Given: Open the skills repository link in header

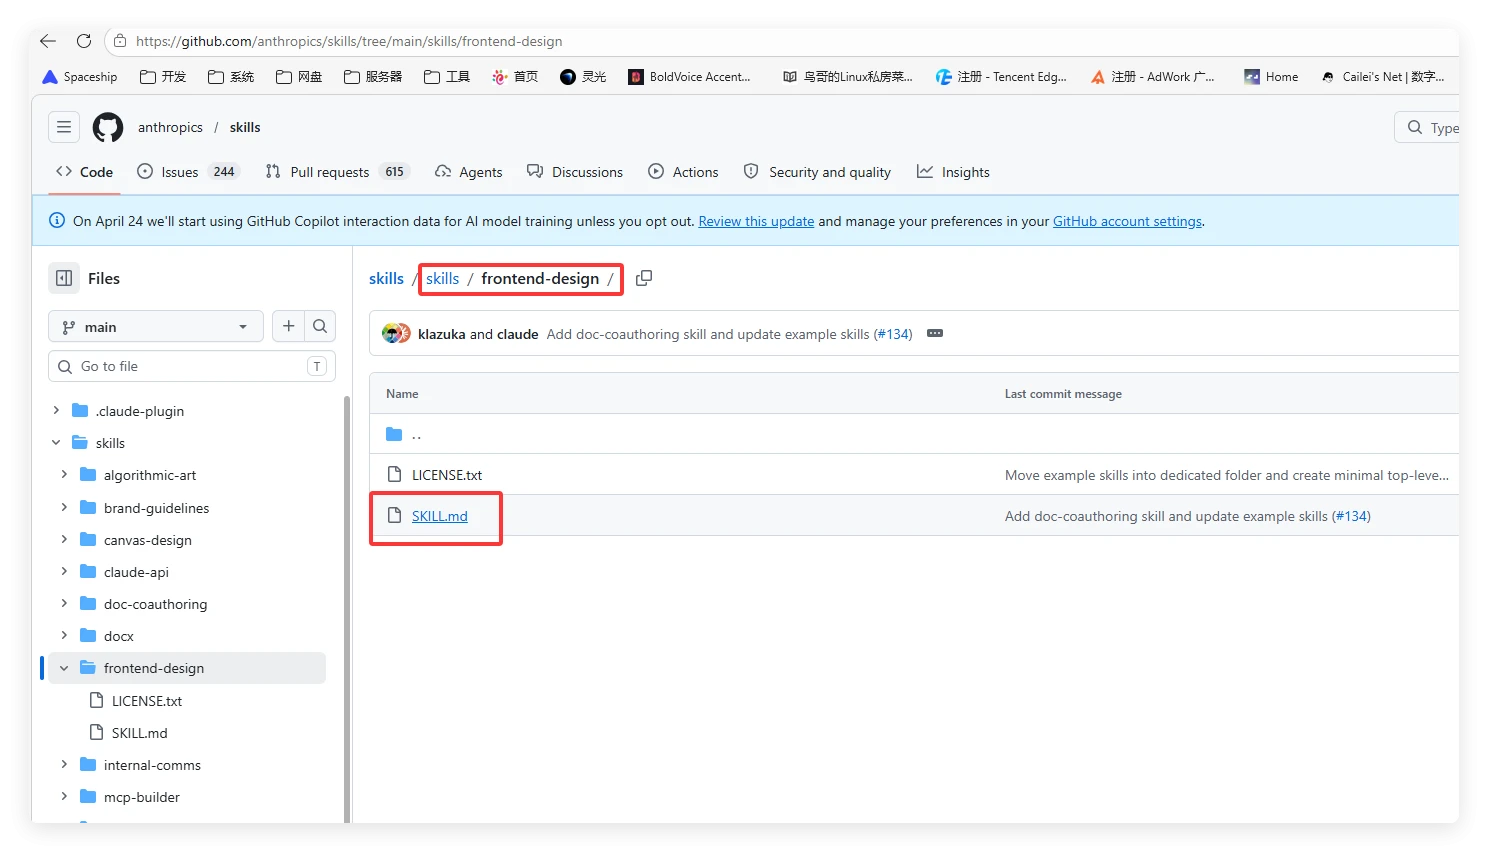Looking at the screenshot, I should [245, 127].
